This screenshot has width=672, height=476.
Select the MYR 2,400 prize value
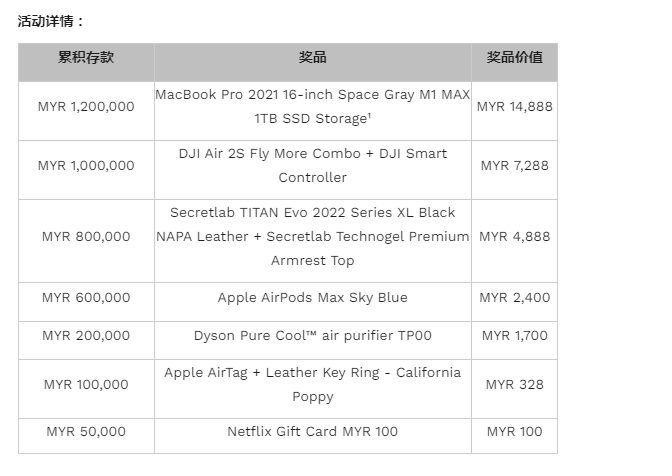click(x=514, y=298)
